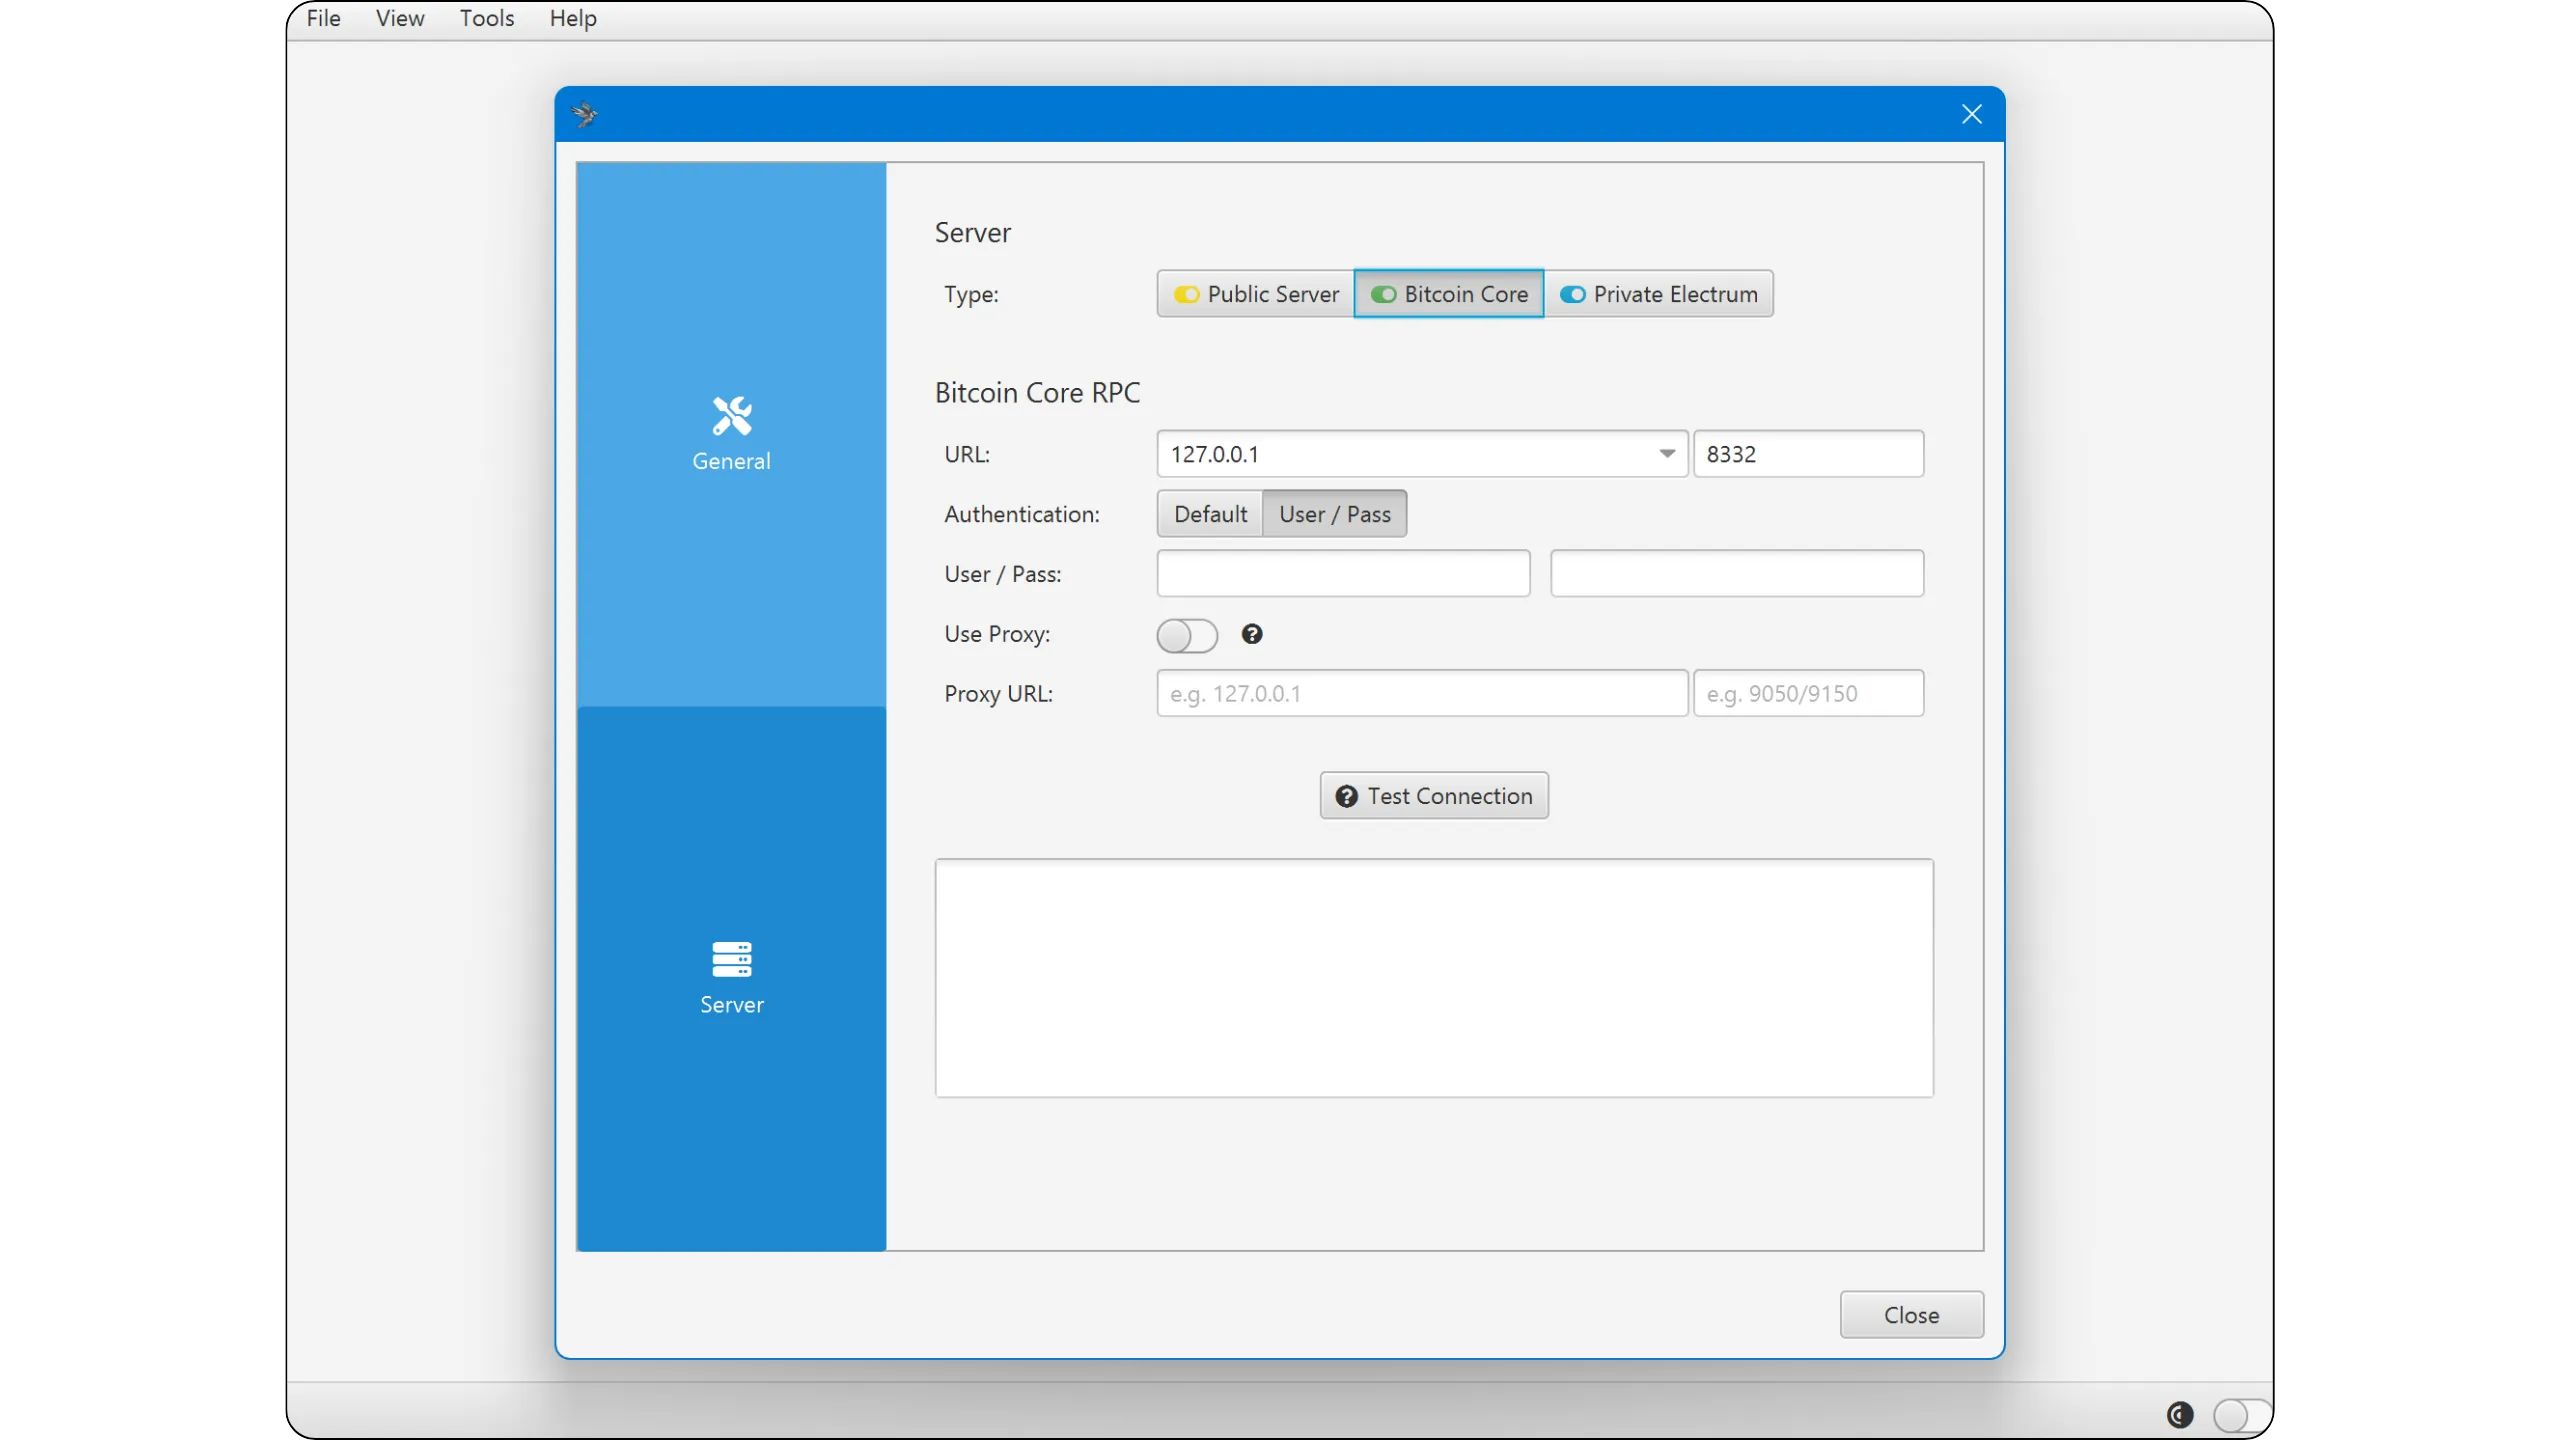Click the "Authentication:" label
2560x1440 pixels.
(1021, 514)
